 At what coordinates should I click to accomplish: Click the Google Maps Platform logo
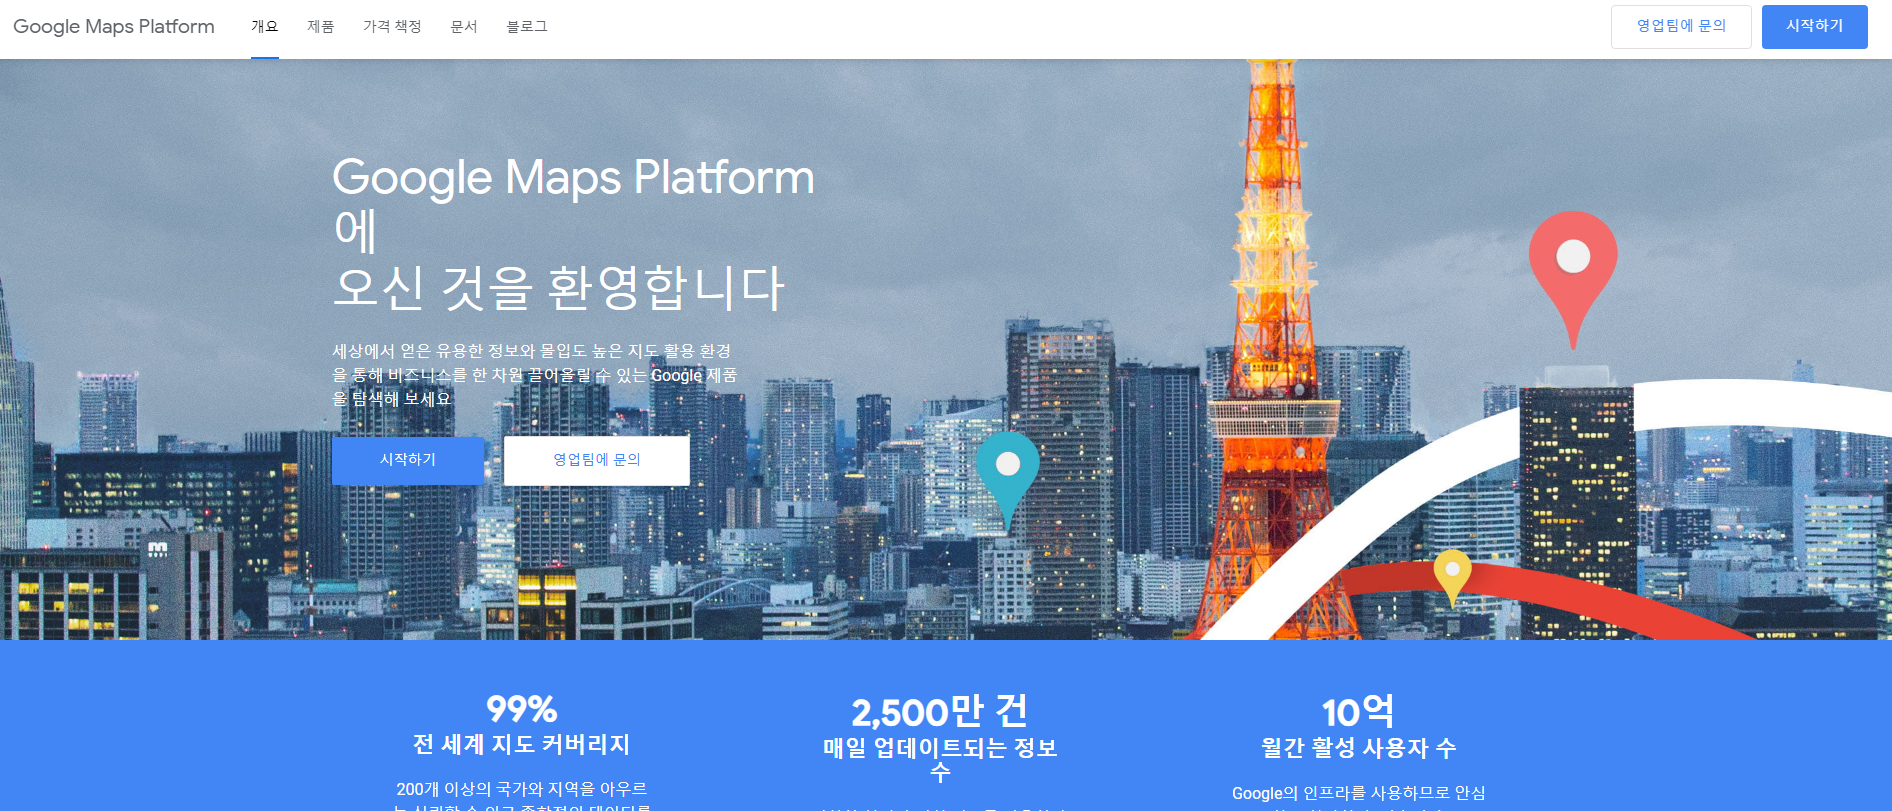point(114,27)
